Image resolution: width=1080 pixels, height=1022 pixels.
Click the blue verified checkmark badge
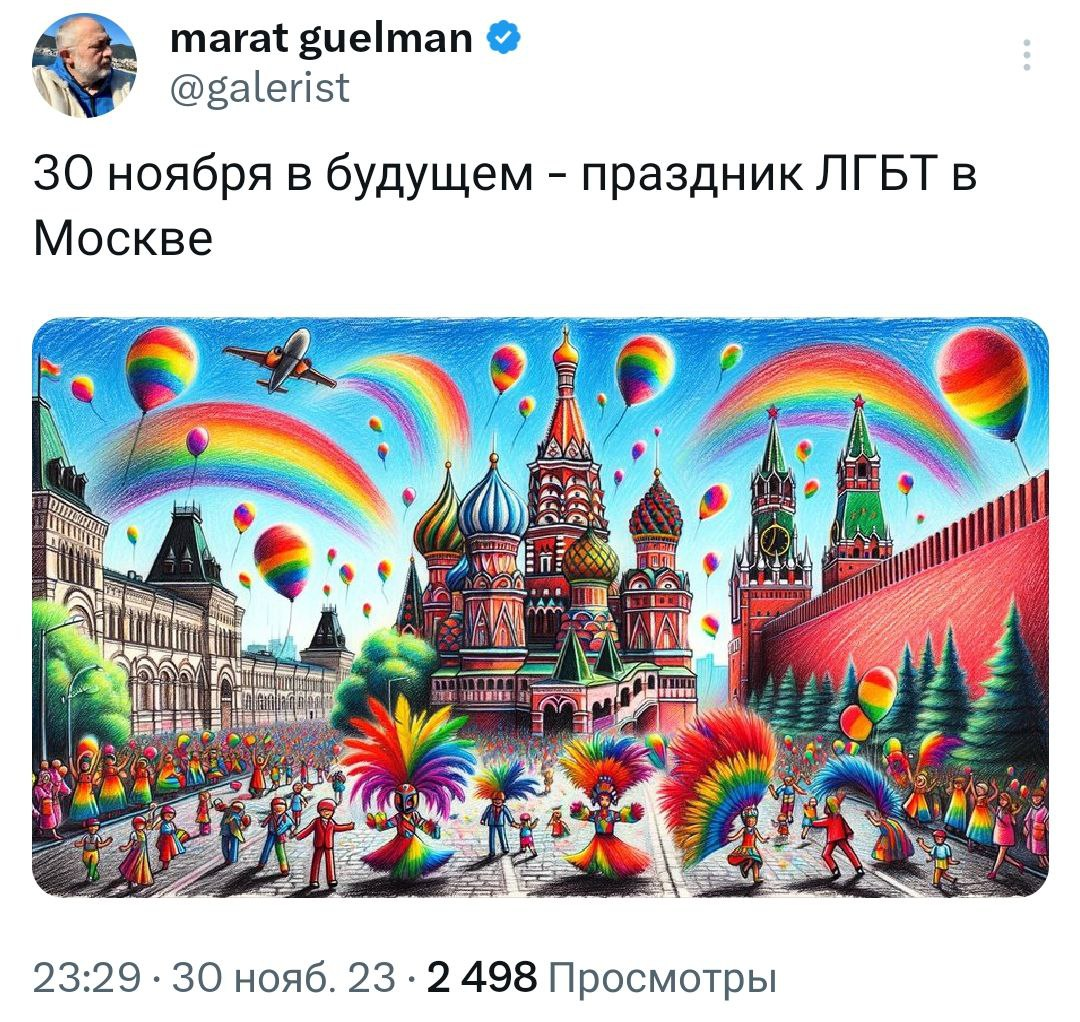(504, 37)
